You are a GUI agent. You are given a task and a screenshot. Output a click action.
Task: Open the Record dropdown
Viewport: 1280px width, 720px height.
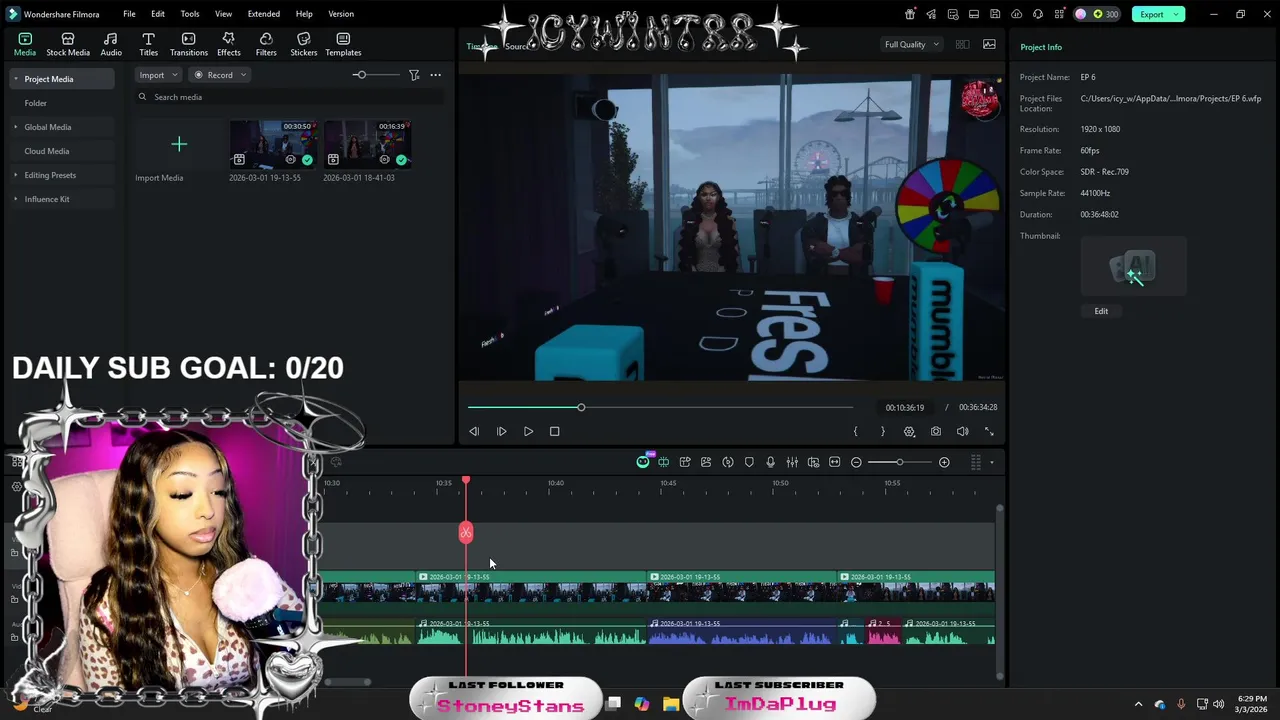(220, 75)
